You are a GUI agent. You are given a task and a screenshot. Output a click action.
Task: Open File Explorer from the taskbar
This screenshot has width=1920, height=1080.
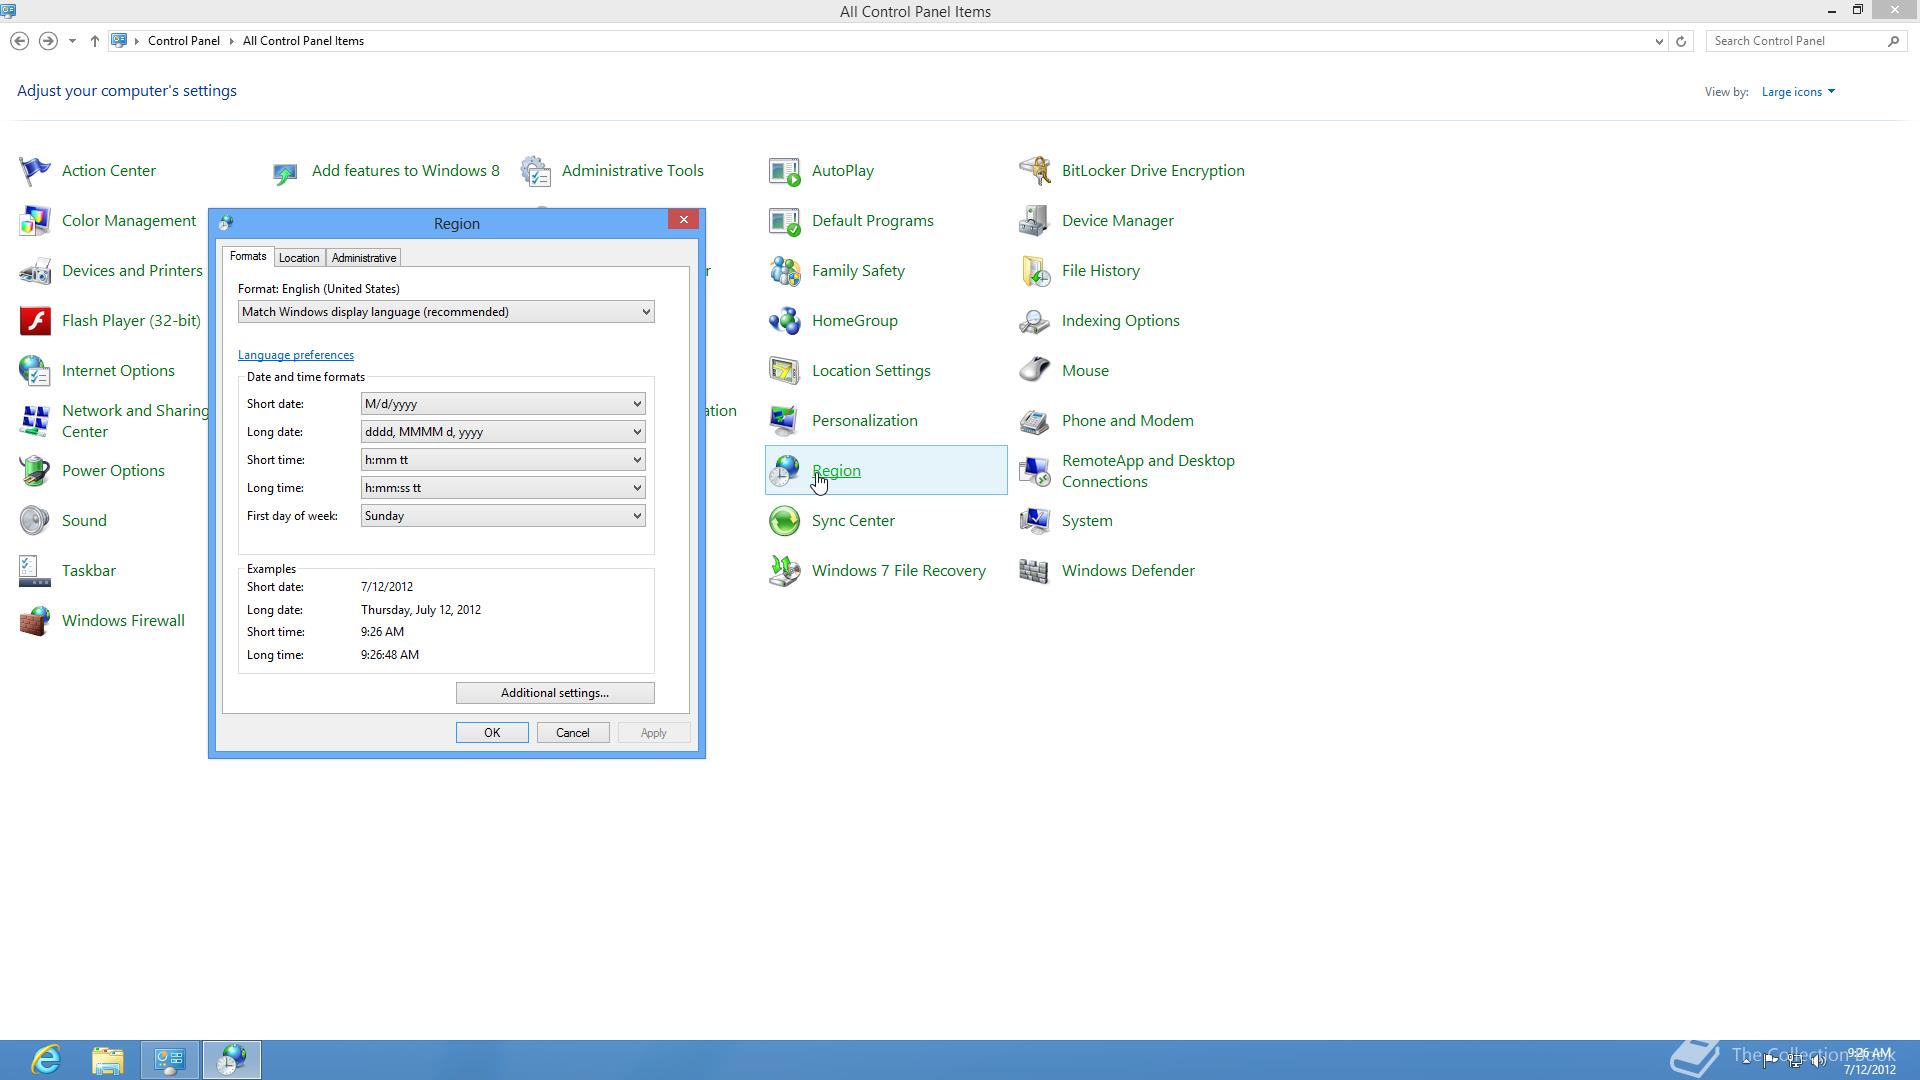coord(108,1060)
